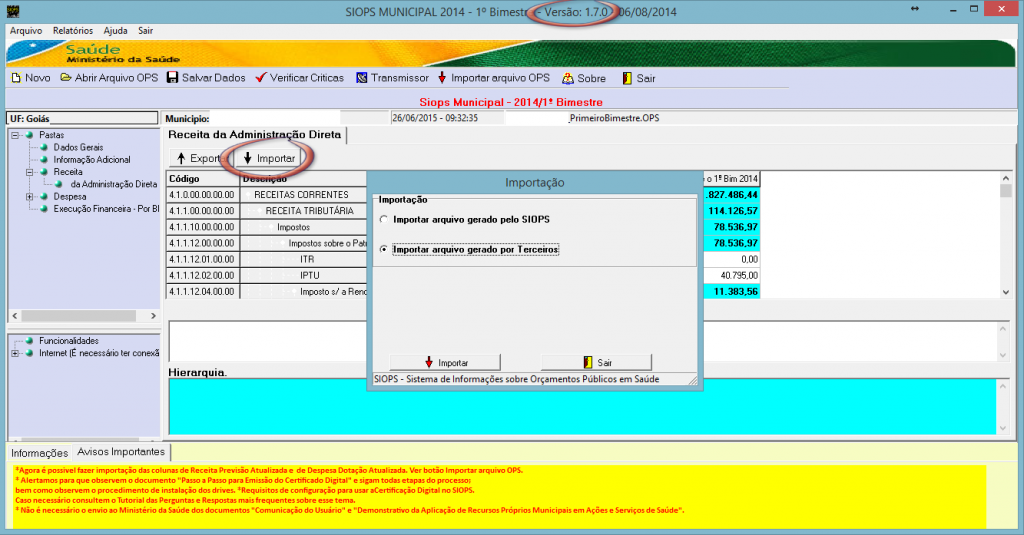This screenshot has width=1024, height=535.
Task: Click the Exportar button
Action: [200, 158]
